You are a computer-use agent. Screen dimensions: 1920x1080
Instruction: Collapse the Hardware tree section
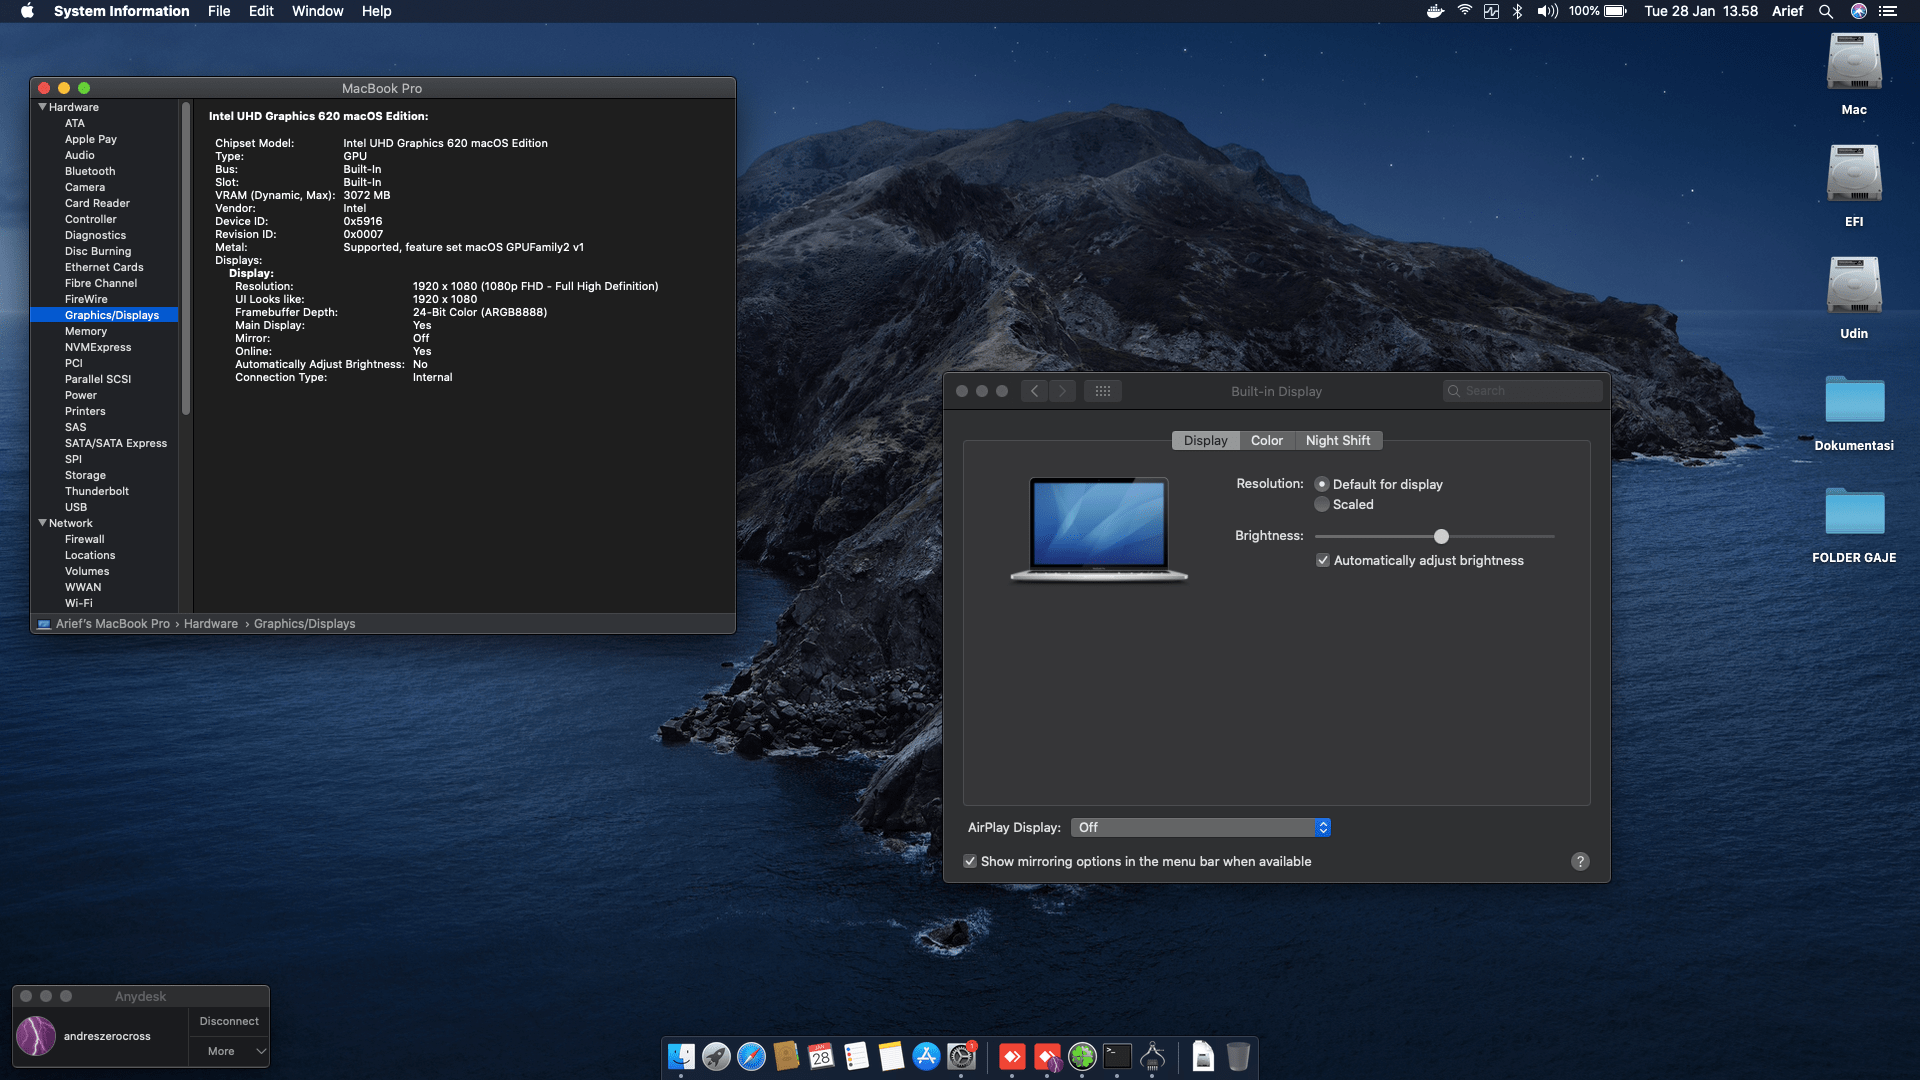[x=42, y=107]
